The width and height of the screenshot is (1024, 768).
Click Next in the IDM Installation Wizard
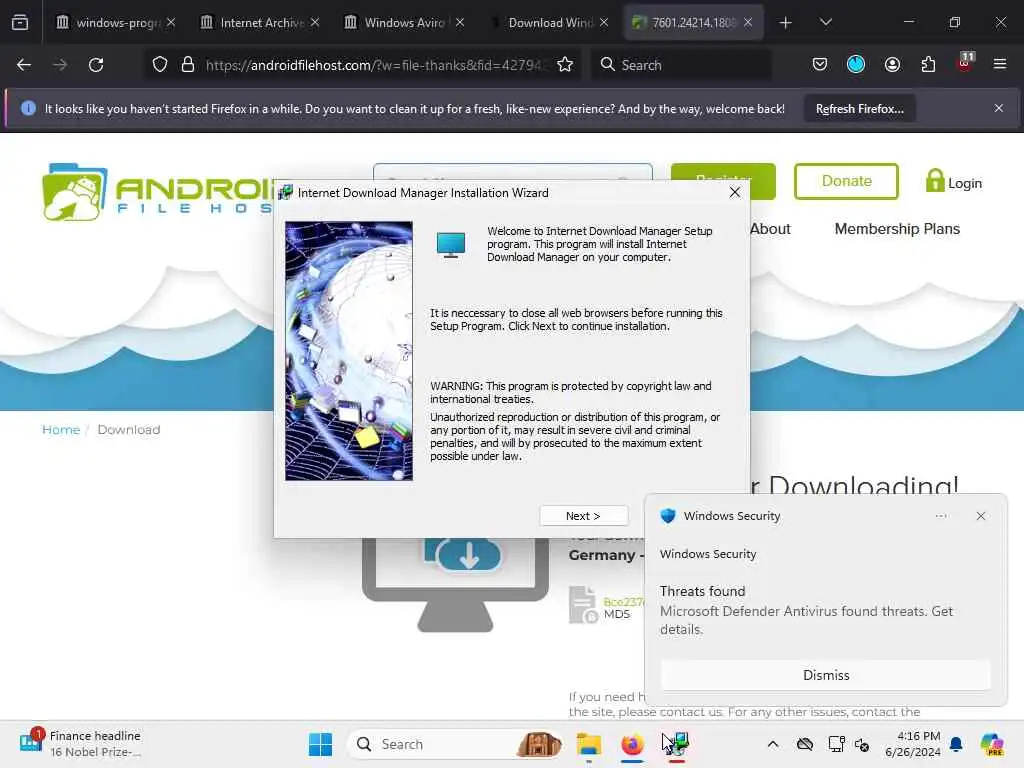pos(583,516)
